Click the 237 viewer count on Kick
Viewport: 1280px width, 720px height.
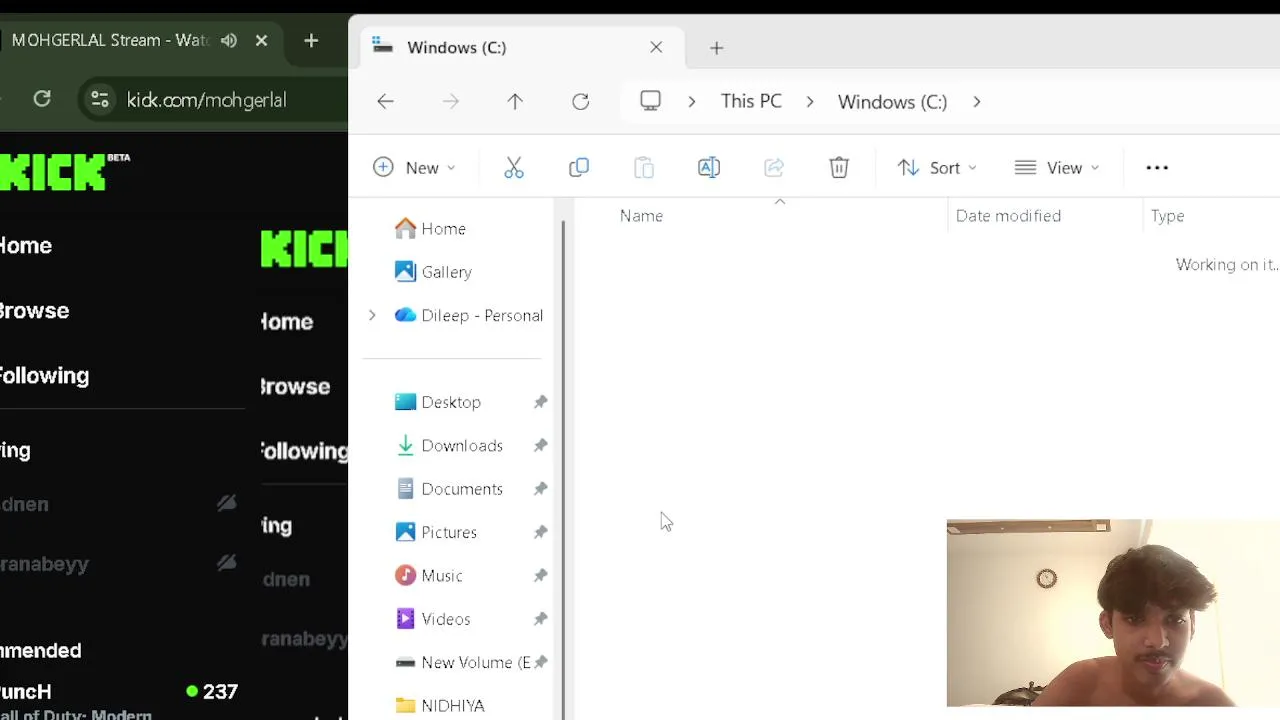pyautogui.click(x=212, y=691)
